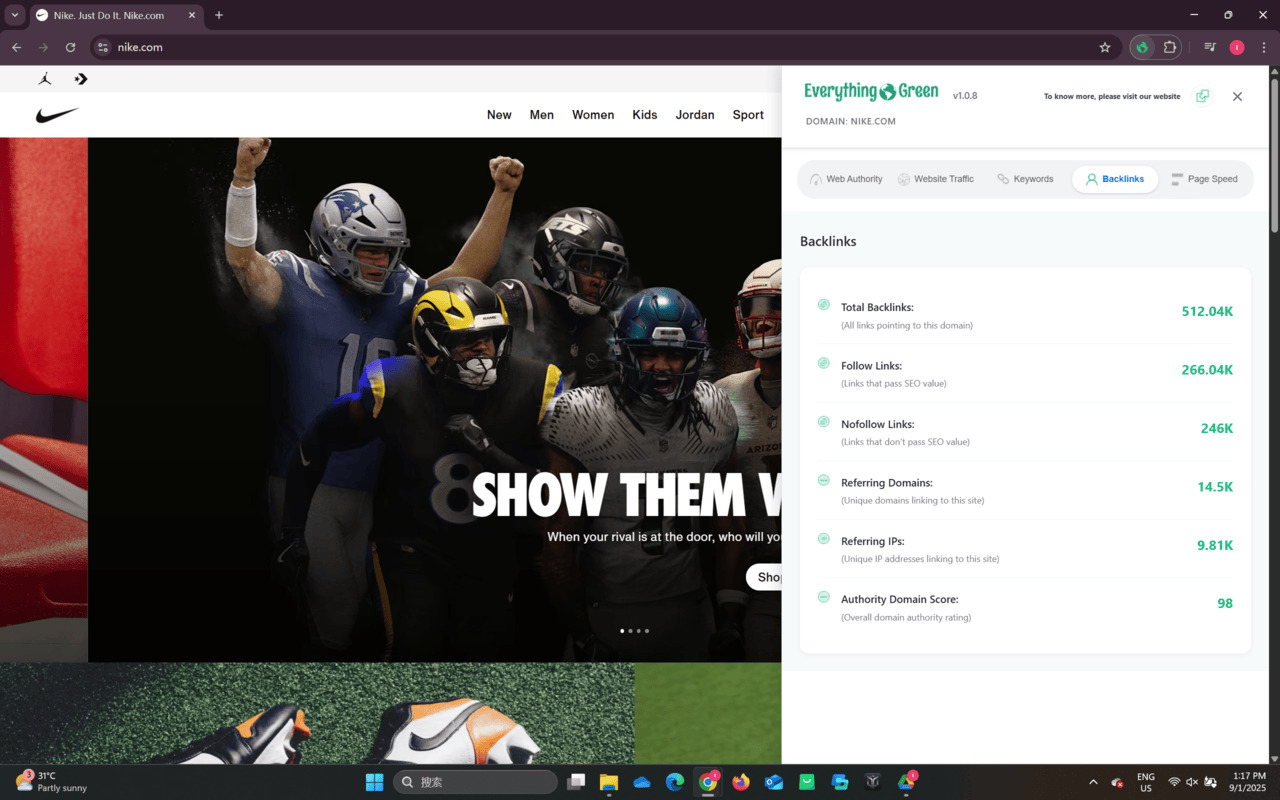1280x800 pixels.
Task: Switch to the Website Traffic tab
Action: coord(935,179)
